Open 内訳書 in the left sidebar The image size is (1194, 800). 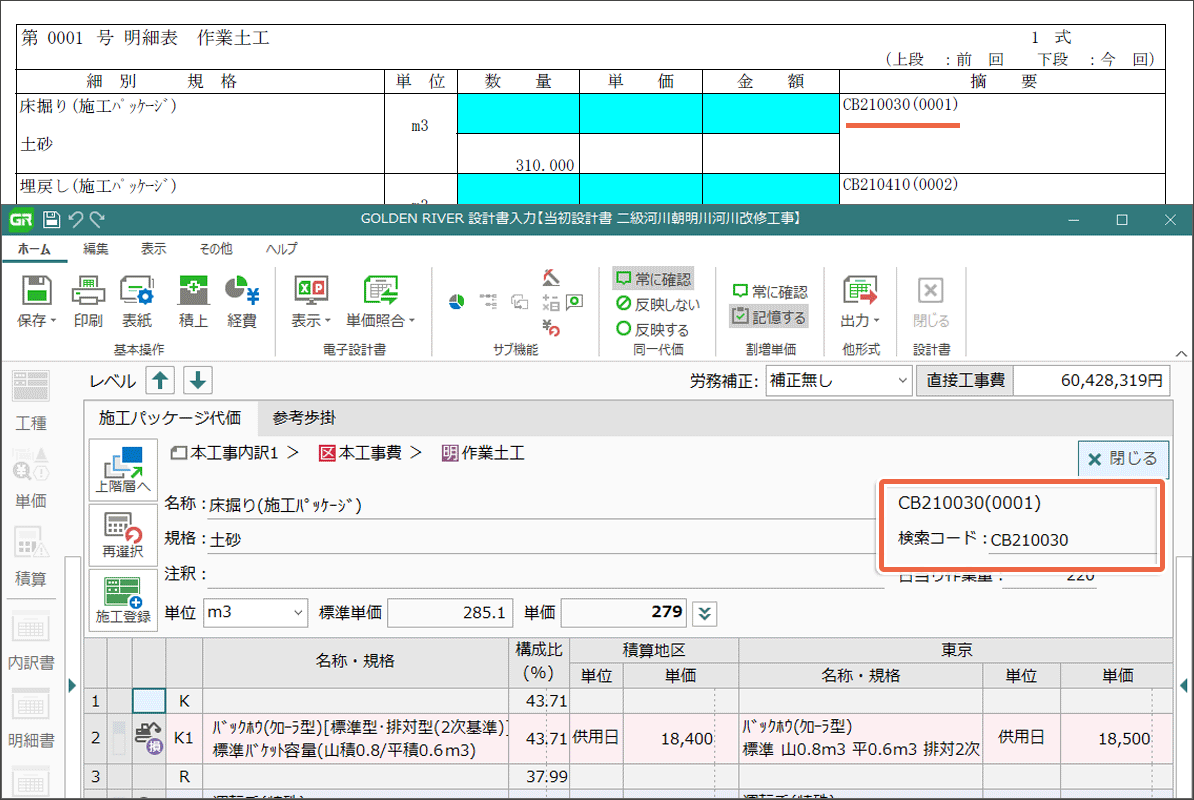coord(31,641)
